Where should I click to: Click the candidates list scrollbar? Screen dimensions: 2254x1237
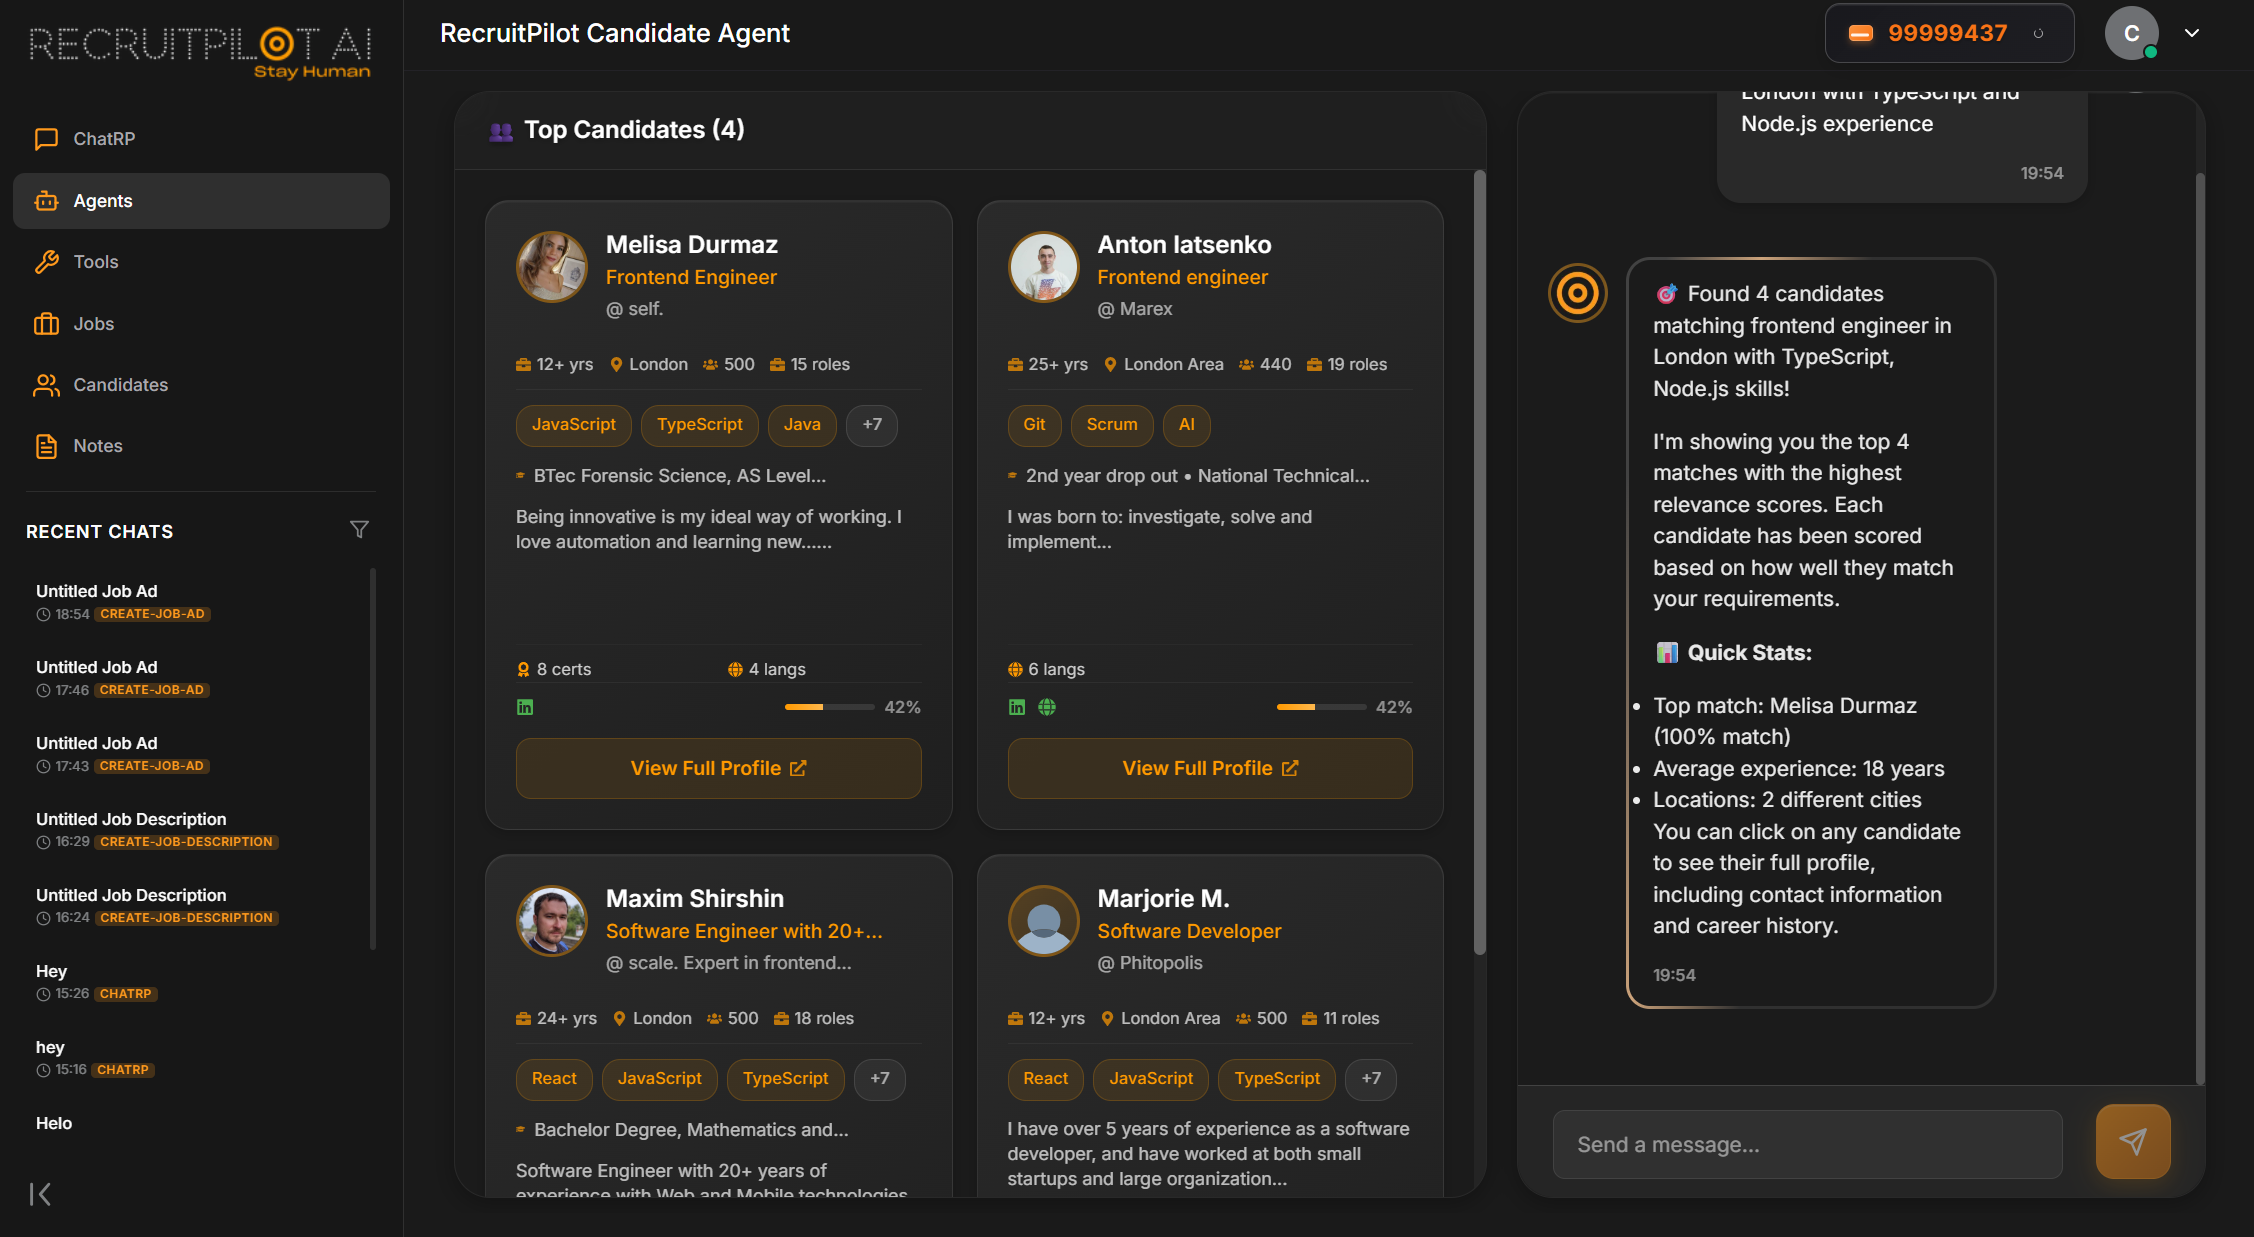coord(1480,562)
